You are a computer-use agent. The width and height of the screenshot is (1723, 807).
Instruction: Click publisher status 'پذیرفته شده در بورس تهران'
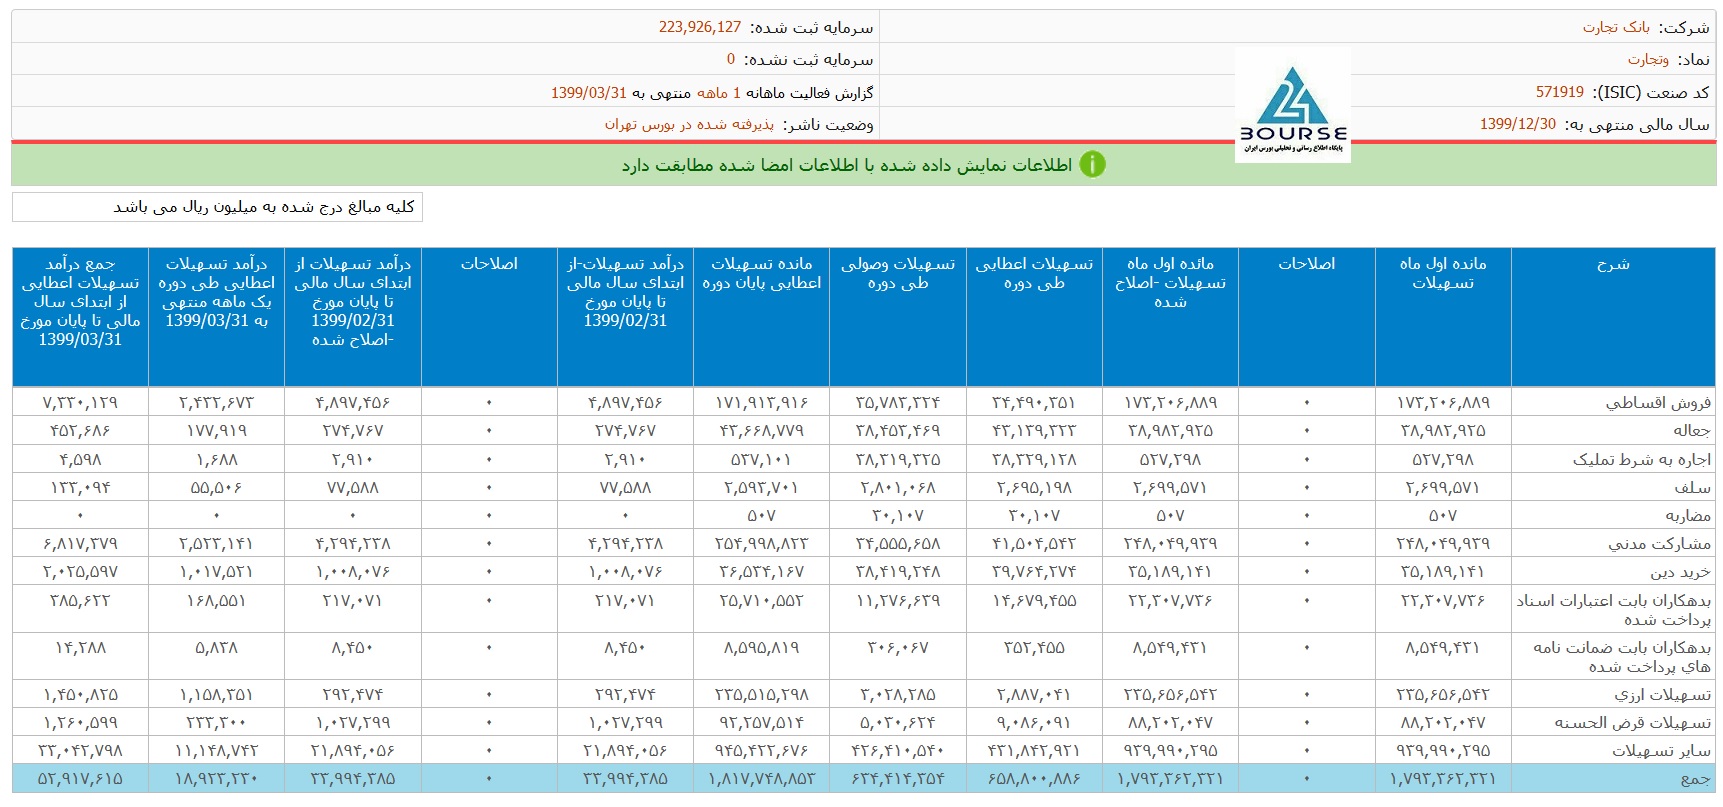click(689, 124)
